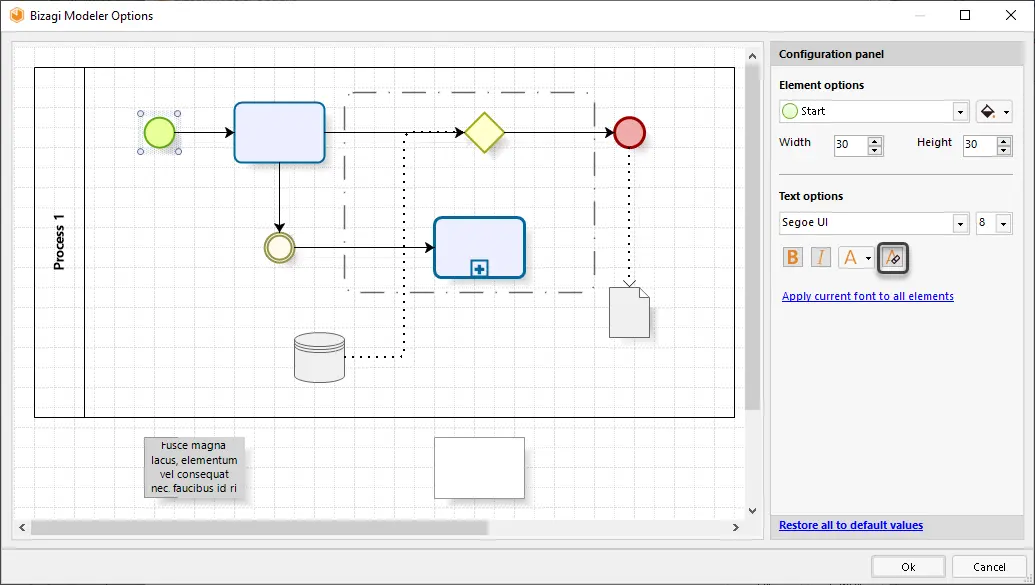Click the vertical scrollbar down arrow
The width and height of the screenshot is (1035, 585).
[x=752, y=510]
